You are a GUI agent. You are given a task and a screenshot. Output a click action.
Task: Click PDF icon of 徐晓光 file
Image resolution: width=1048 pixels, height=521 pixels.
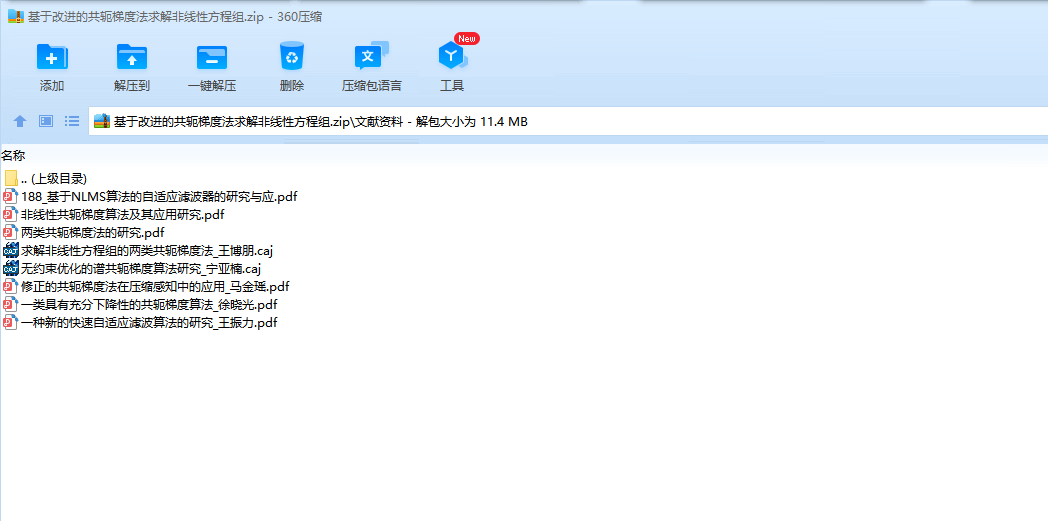point(11,305)
